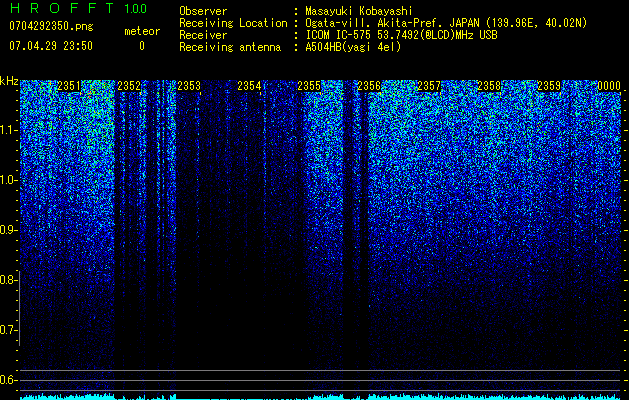
Task: Click the Receiving antenna label
Action: point(230,47)
